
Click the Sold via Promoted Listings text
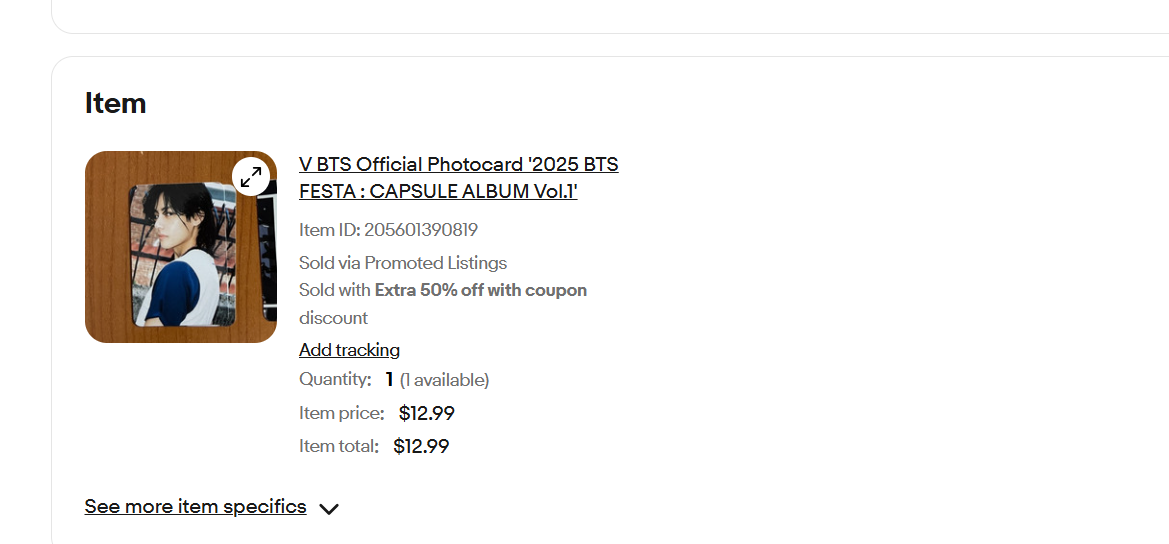tap(403, 263)
